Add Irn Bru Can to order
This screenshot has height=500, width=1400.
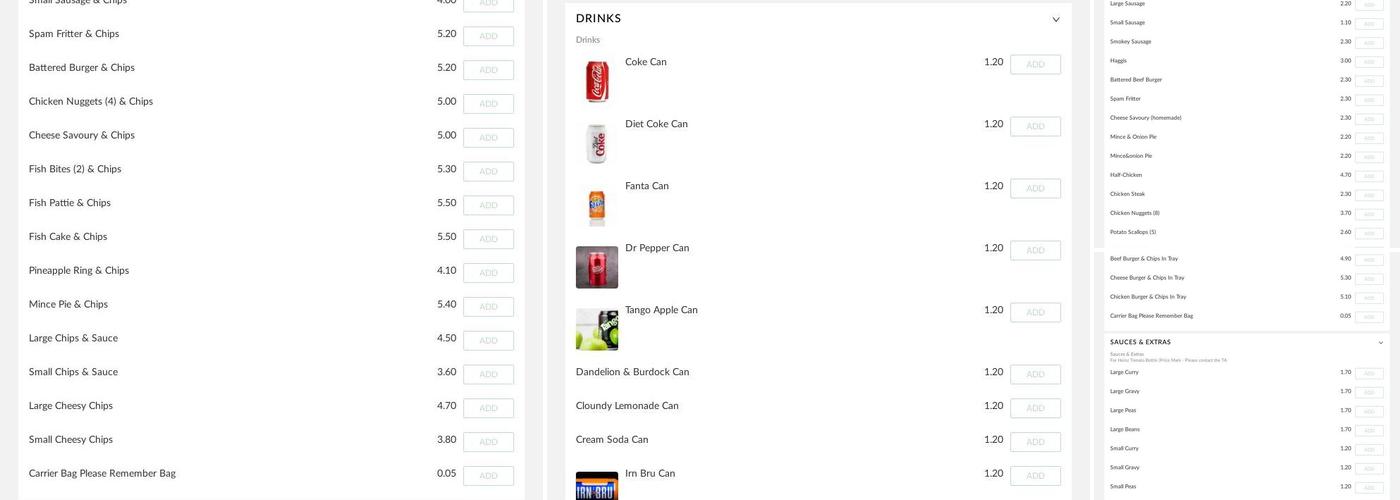click(x=1035, y=476)
